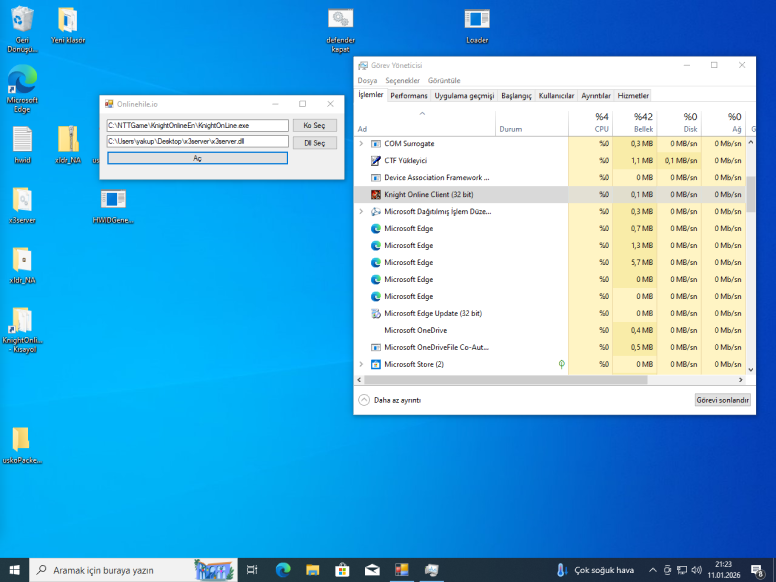
Task: Switch to the Hizmetler tab
Action: tap(633, 96)
